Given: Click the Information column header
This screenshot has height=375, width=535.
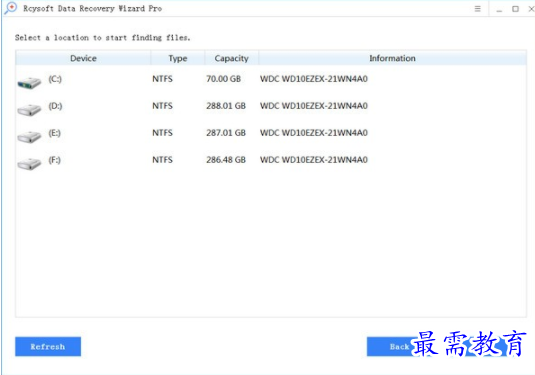Looking at the screenshot, I should (392, 58).
